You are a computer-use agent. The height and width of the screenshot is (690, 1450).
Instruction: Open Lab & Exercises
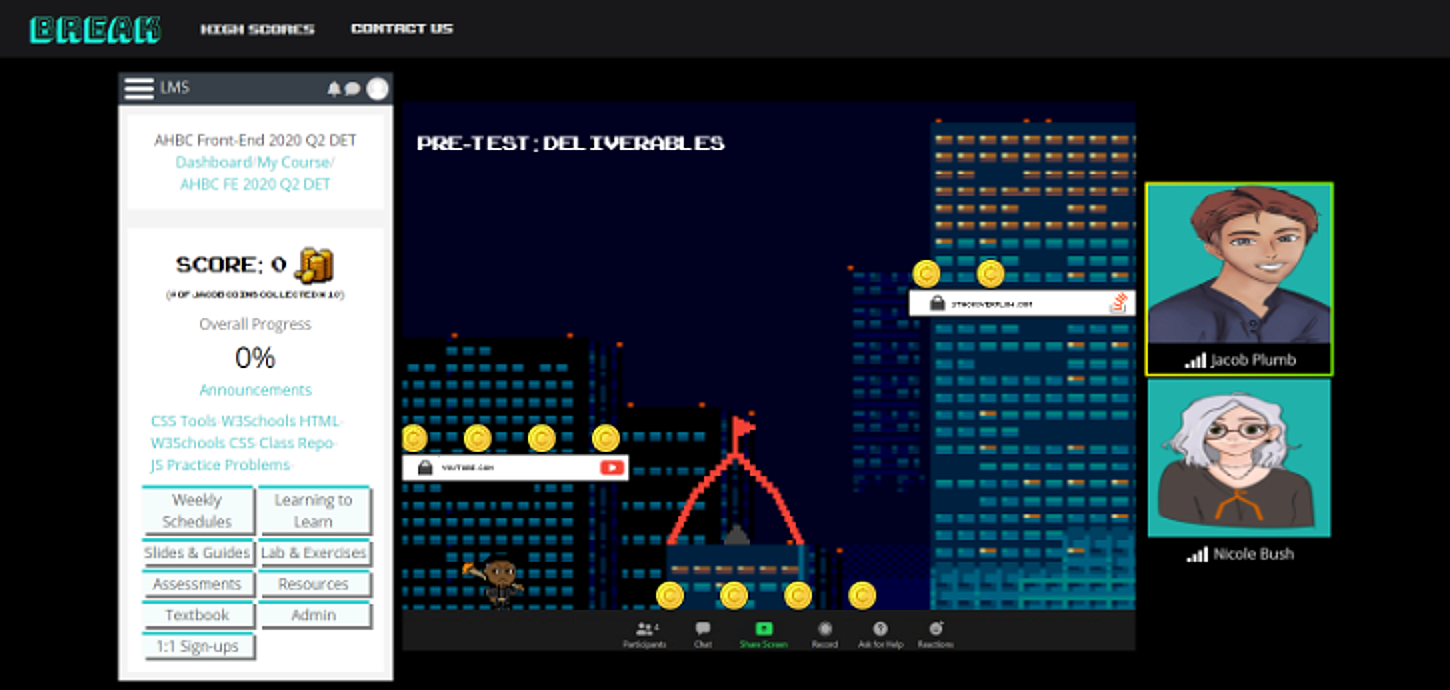click(313, 552)
